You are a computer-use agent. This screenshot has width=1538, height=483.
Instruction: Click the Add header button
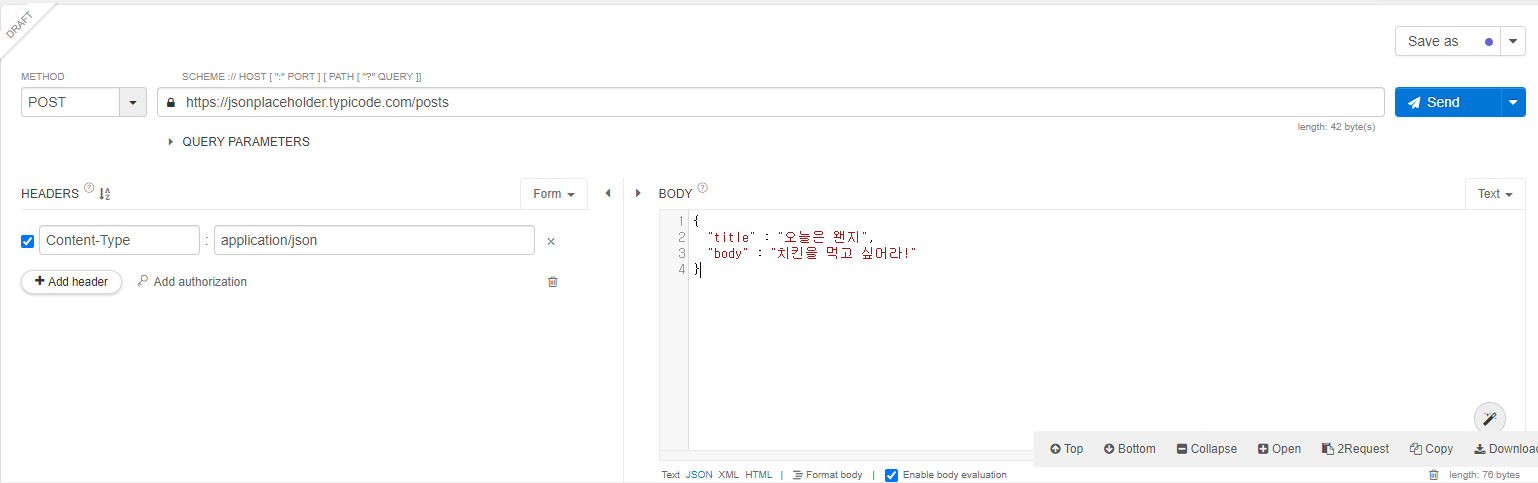(x=71, y=282)
